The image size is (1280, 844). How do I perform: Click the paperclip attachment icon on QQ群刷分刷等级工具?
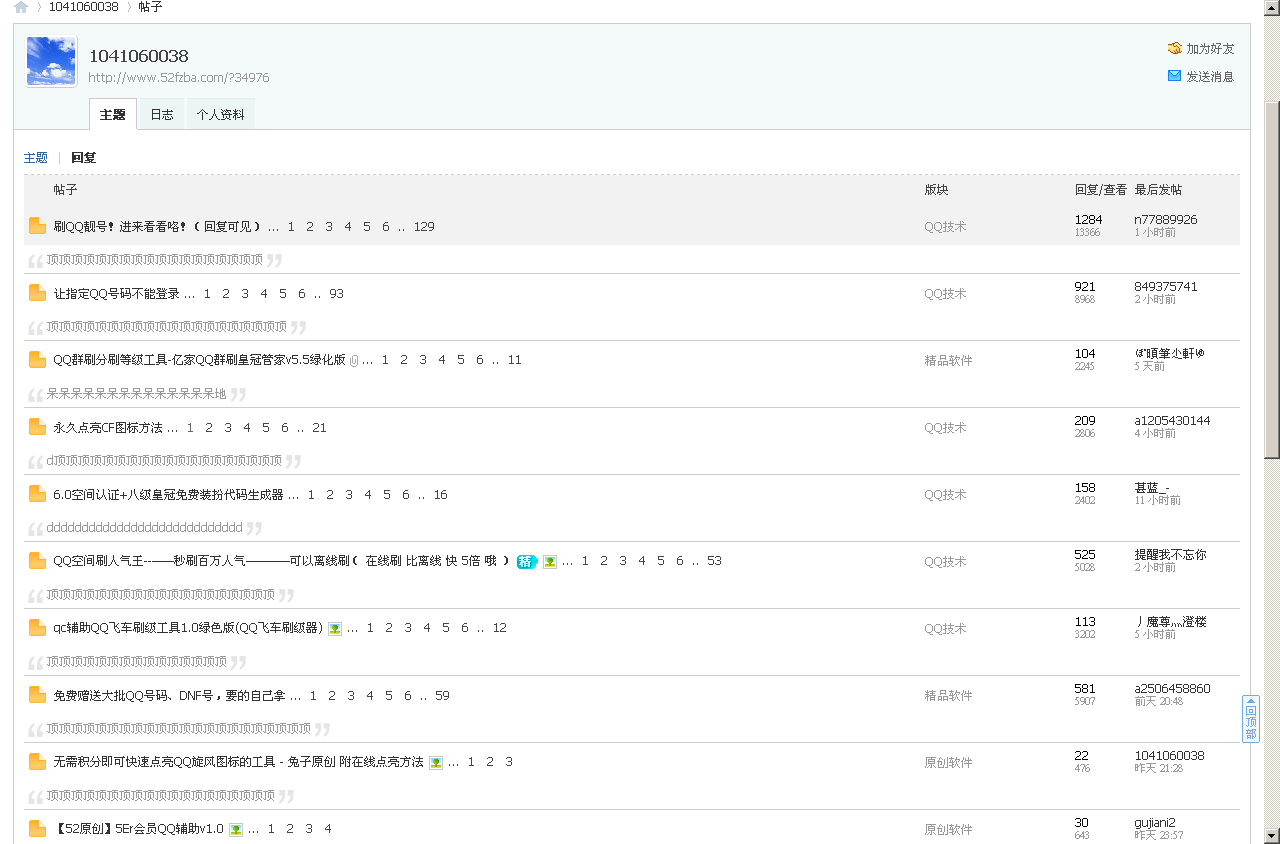[x=354, y=361]
